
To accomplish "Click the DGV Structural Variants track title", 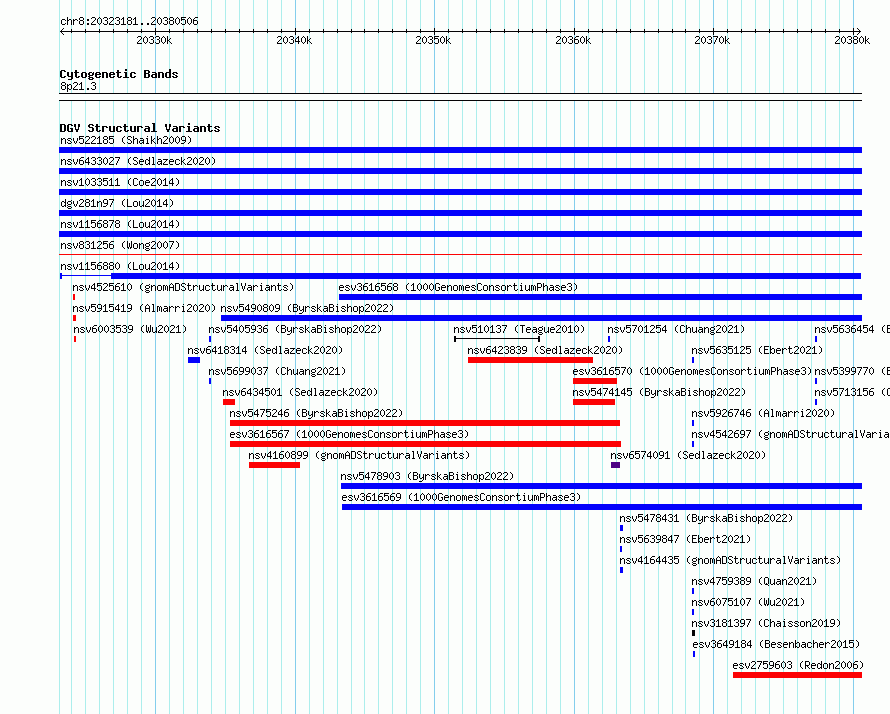I will [140, 128].
